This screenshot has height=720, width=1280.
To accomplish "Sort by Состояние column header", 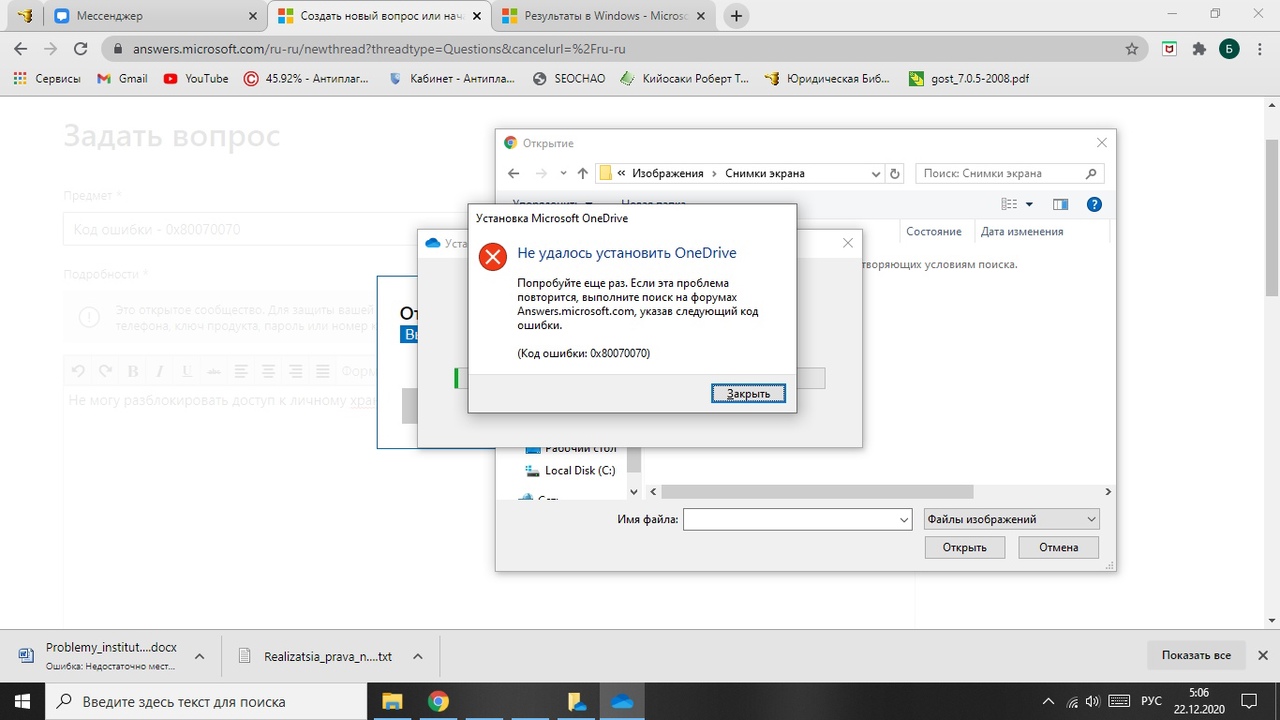I will [x=933, y=231].
